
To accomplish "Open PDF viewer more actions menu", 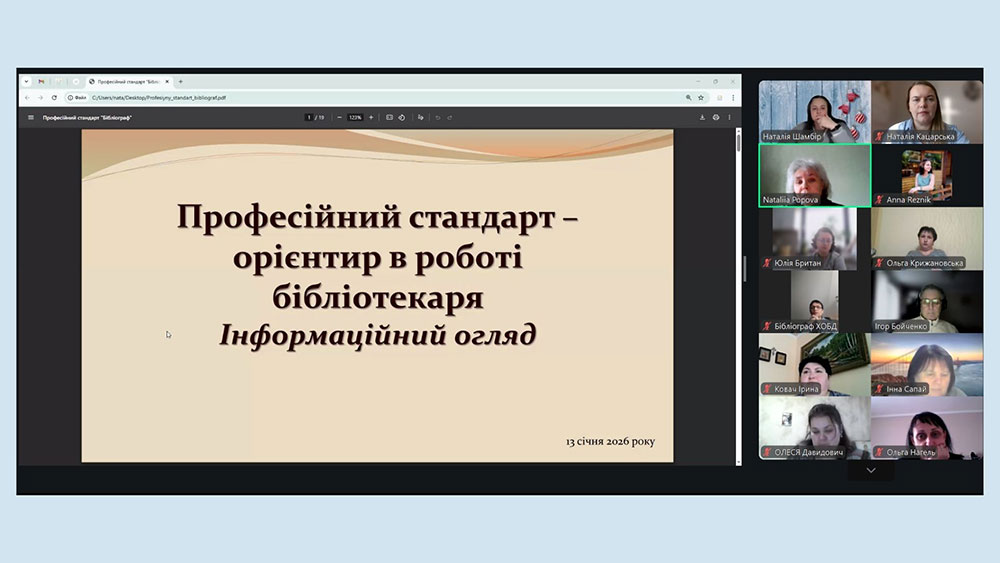I will pos(730,117).
